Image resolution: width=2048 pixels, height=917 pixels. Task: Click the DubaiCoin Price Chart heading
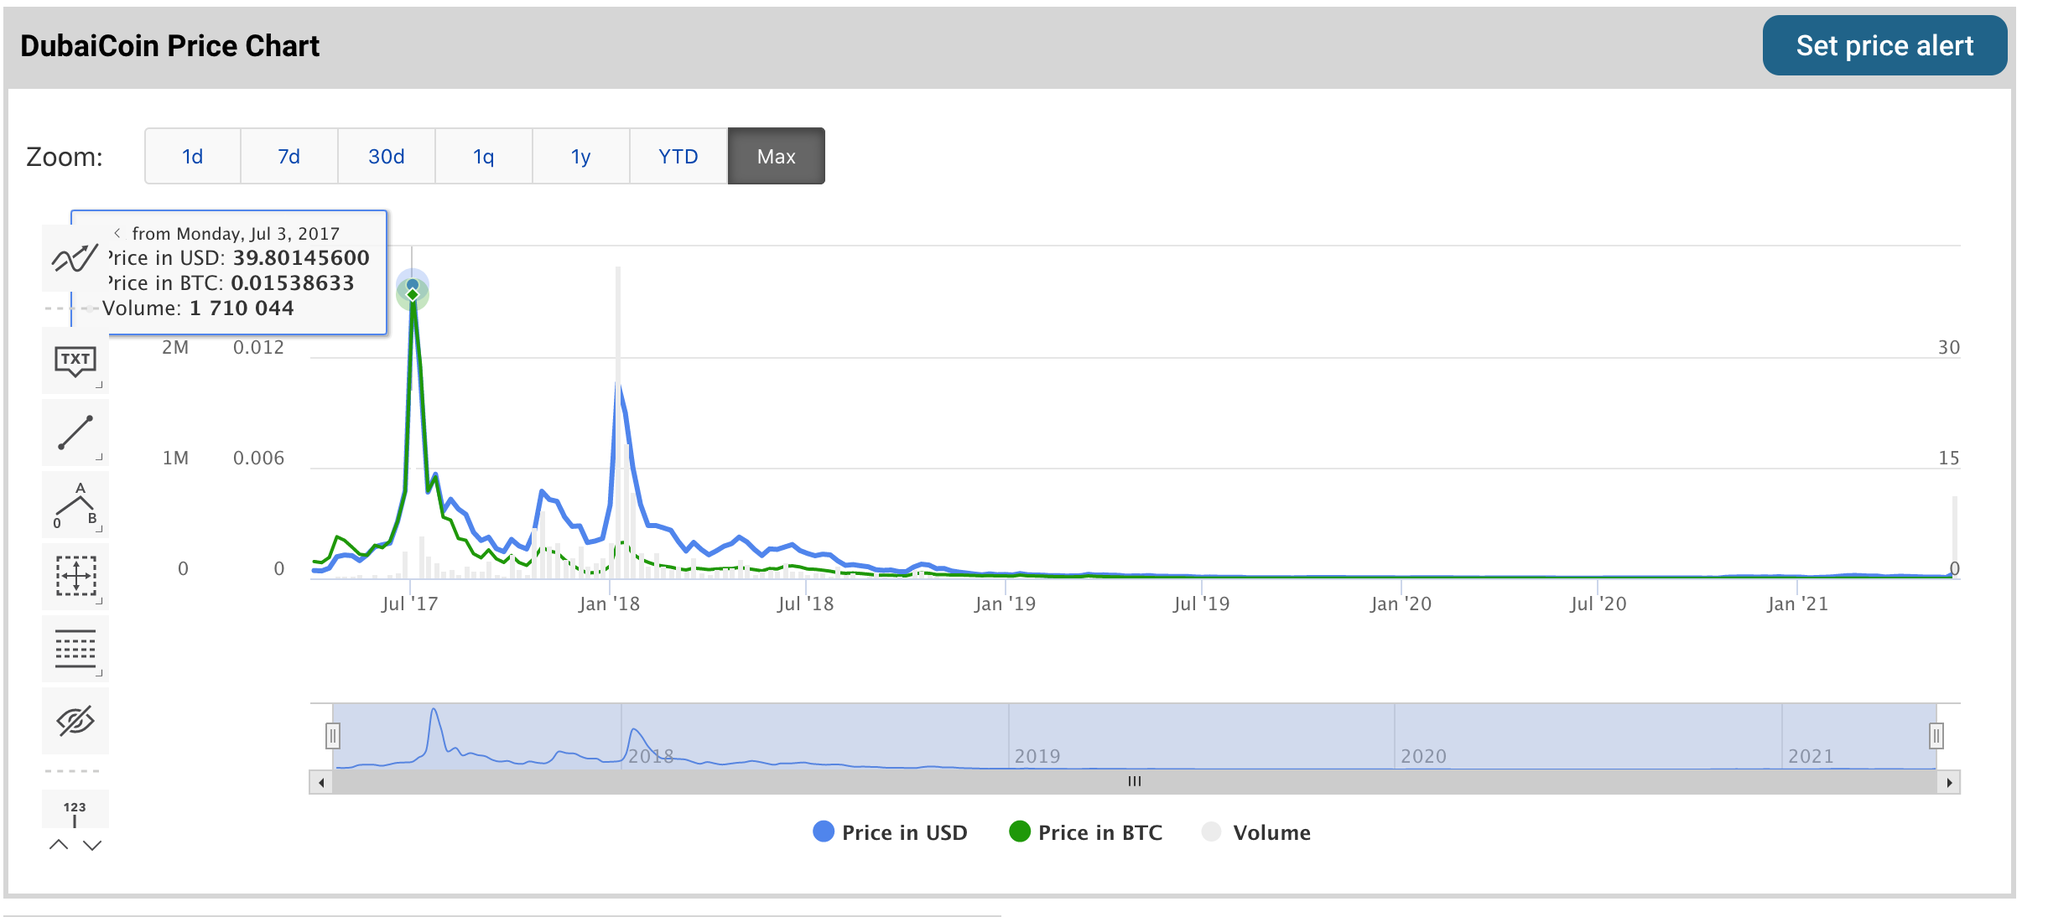[x=170, y=46]
